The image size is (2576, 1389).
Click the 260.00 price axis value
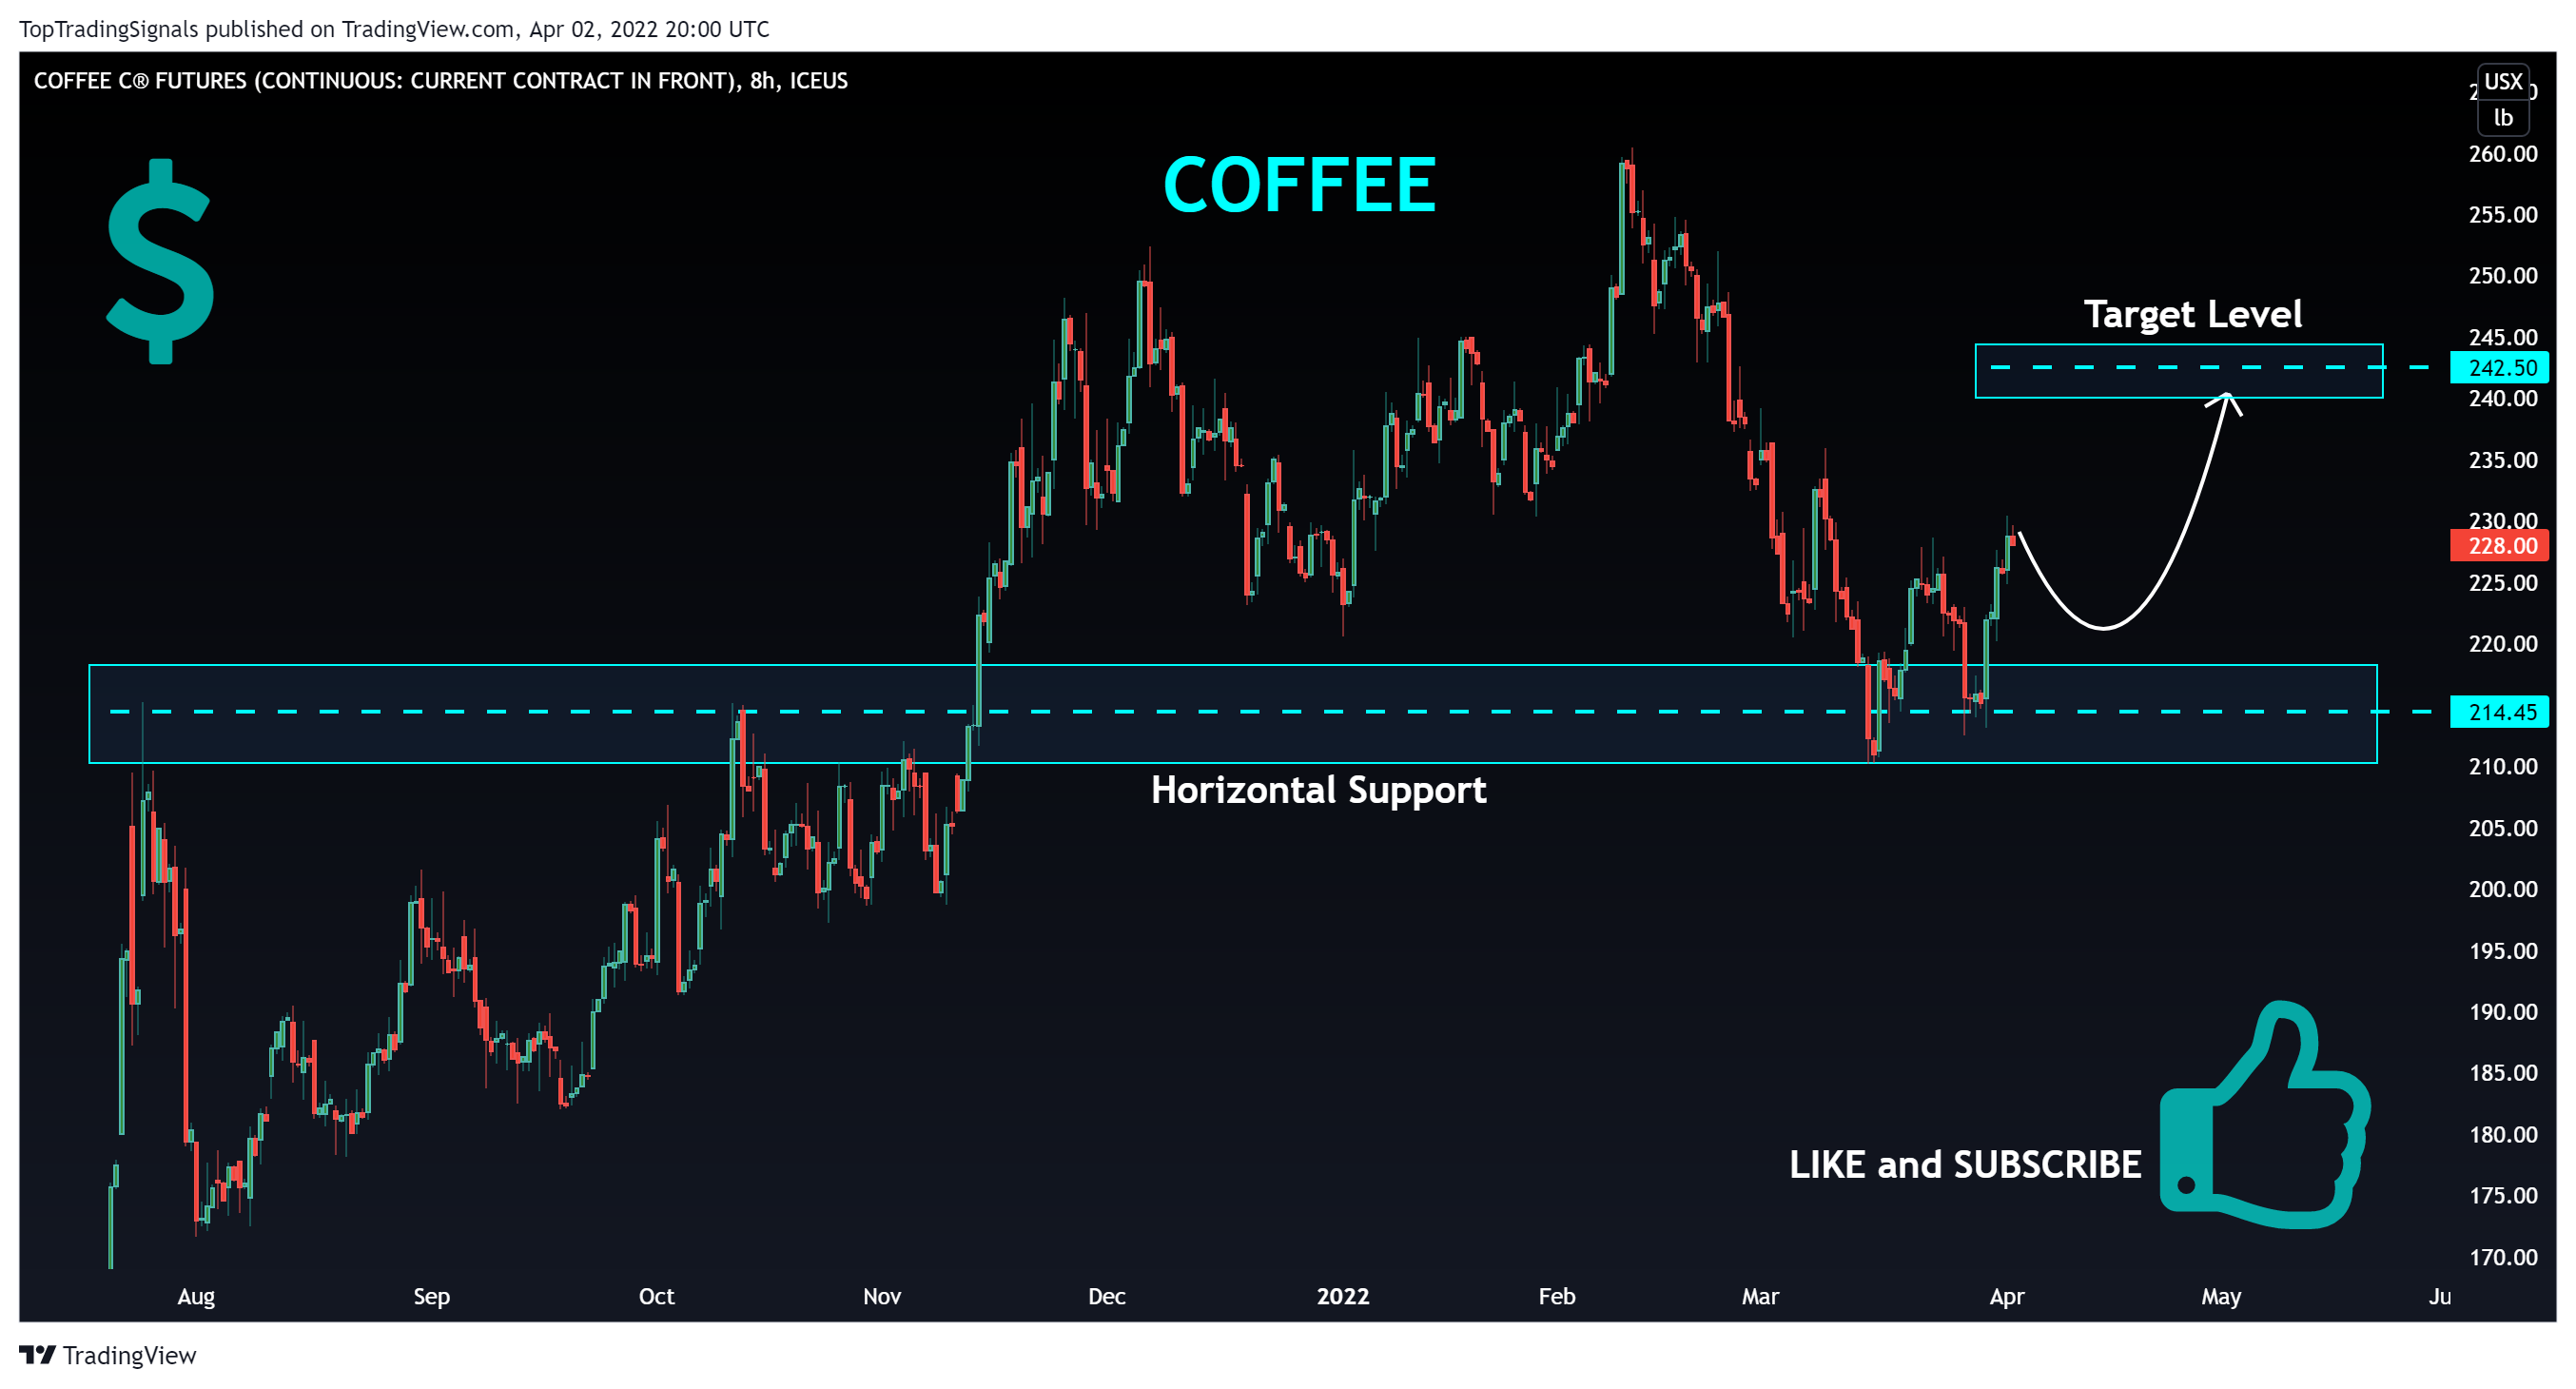tap(2502, 153)
